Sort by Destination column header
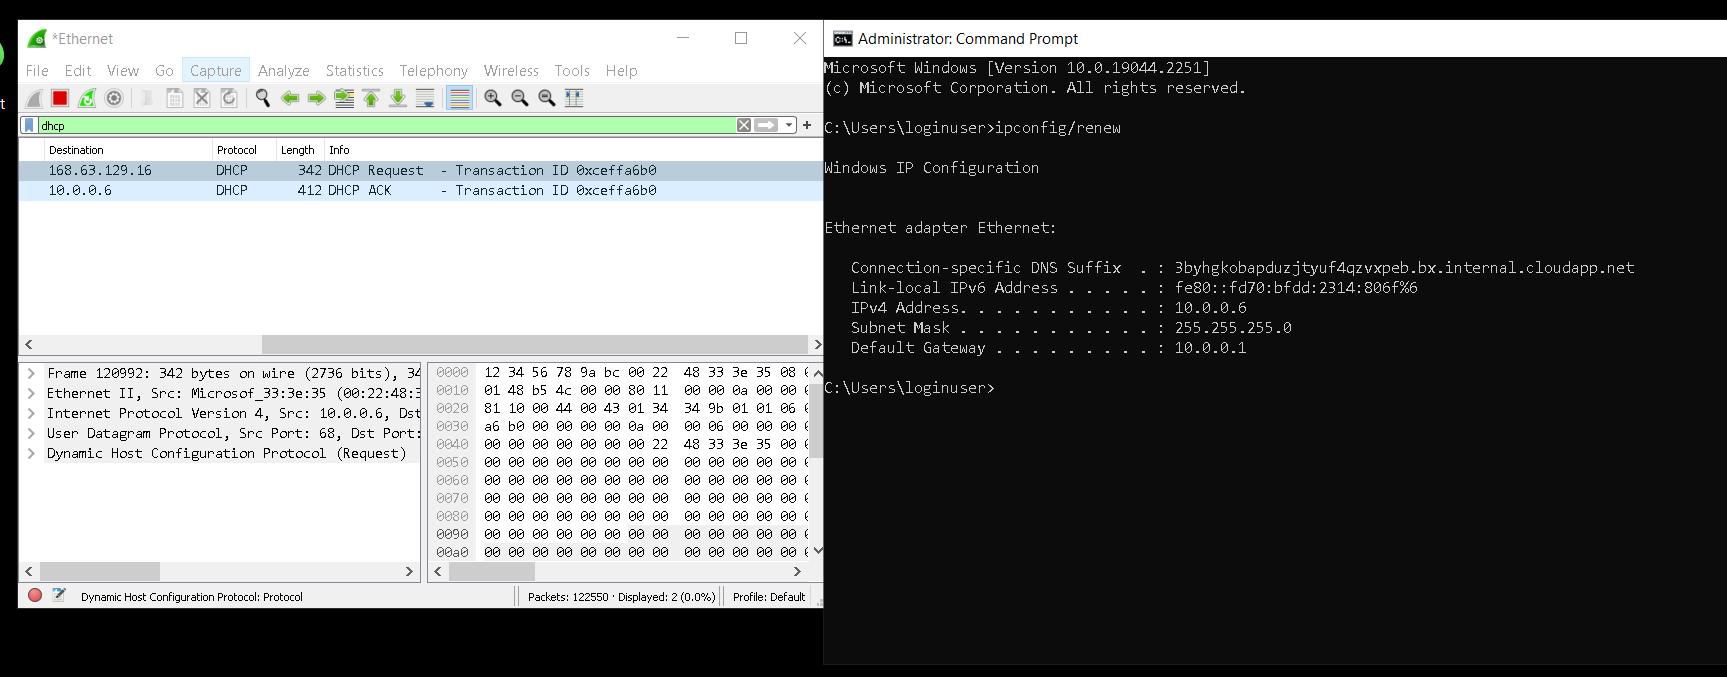This screenshot has height=677, width=1727. click(128, 150)
